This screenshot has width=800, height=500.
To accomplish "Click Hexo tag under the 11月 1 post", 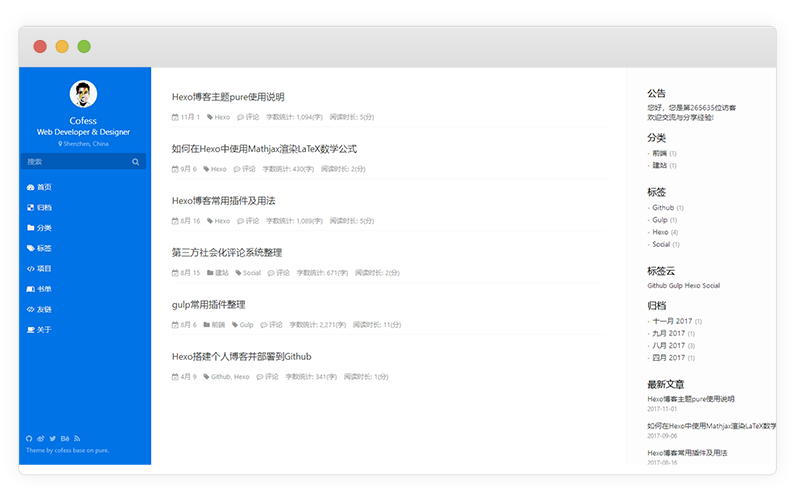I will 222,117.
